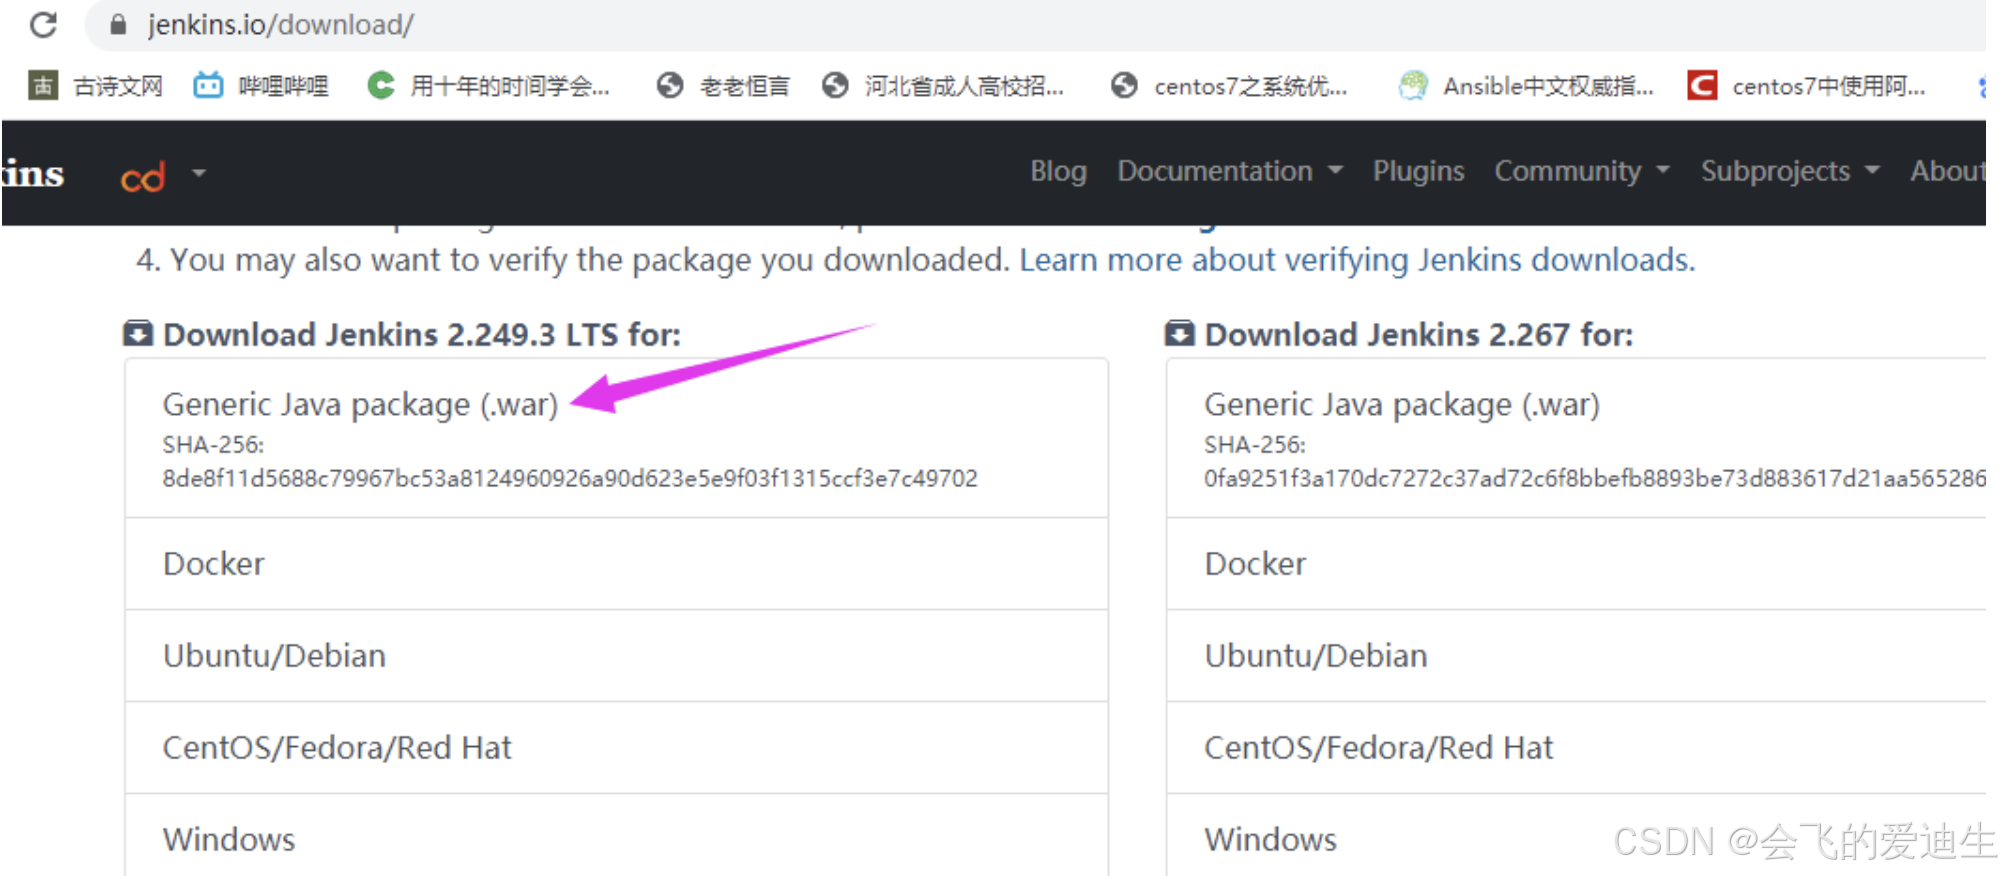Open the 用十年的时间学会 bookmark
The height and width of the screenshot is (876, 2002).
488,86
